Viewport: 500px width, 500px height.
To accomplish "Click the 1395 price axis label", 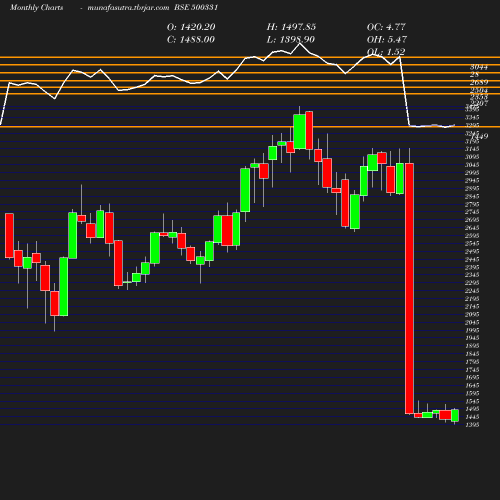I will click(472, 425).
